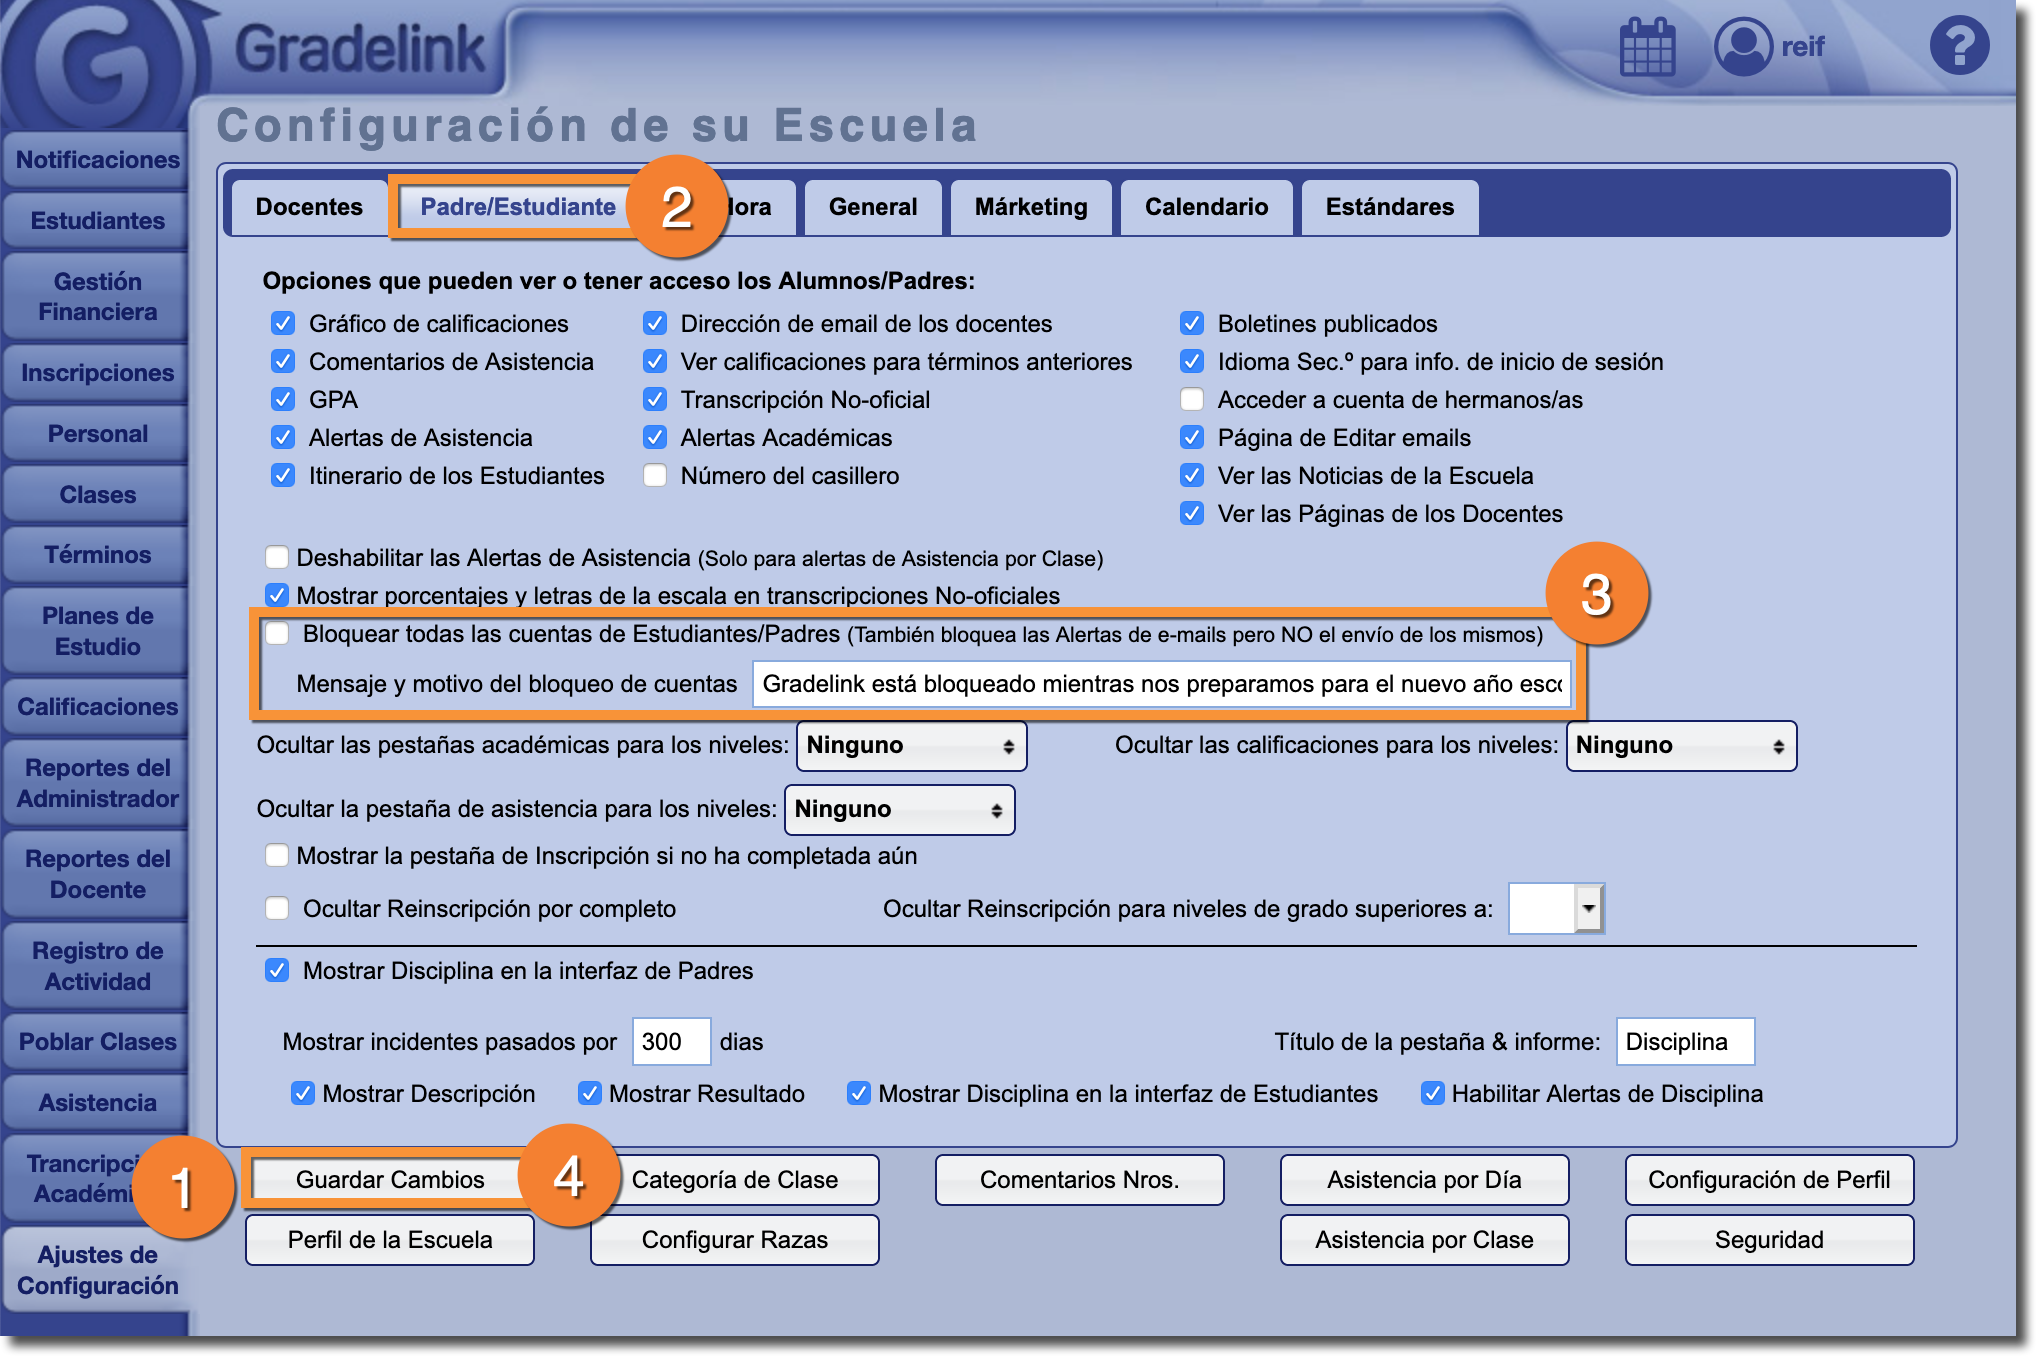The width and height of the screenshot is (2036, 1356).
Task: Click the Configurar Razas button
Action: click(735, 1240)
